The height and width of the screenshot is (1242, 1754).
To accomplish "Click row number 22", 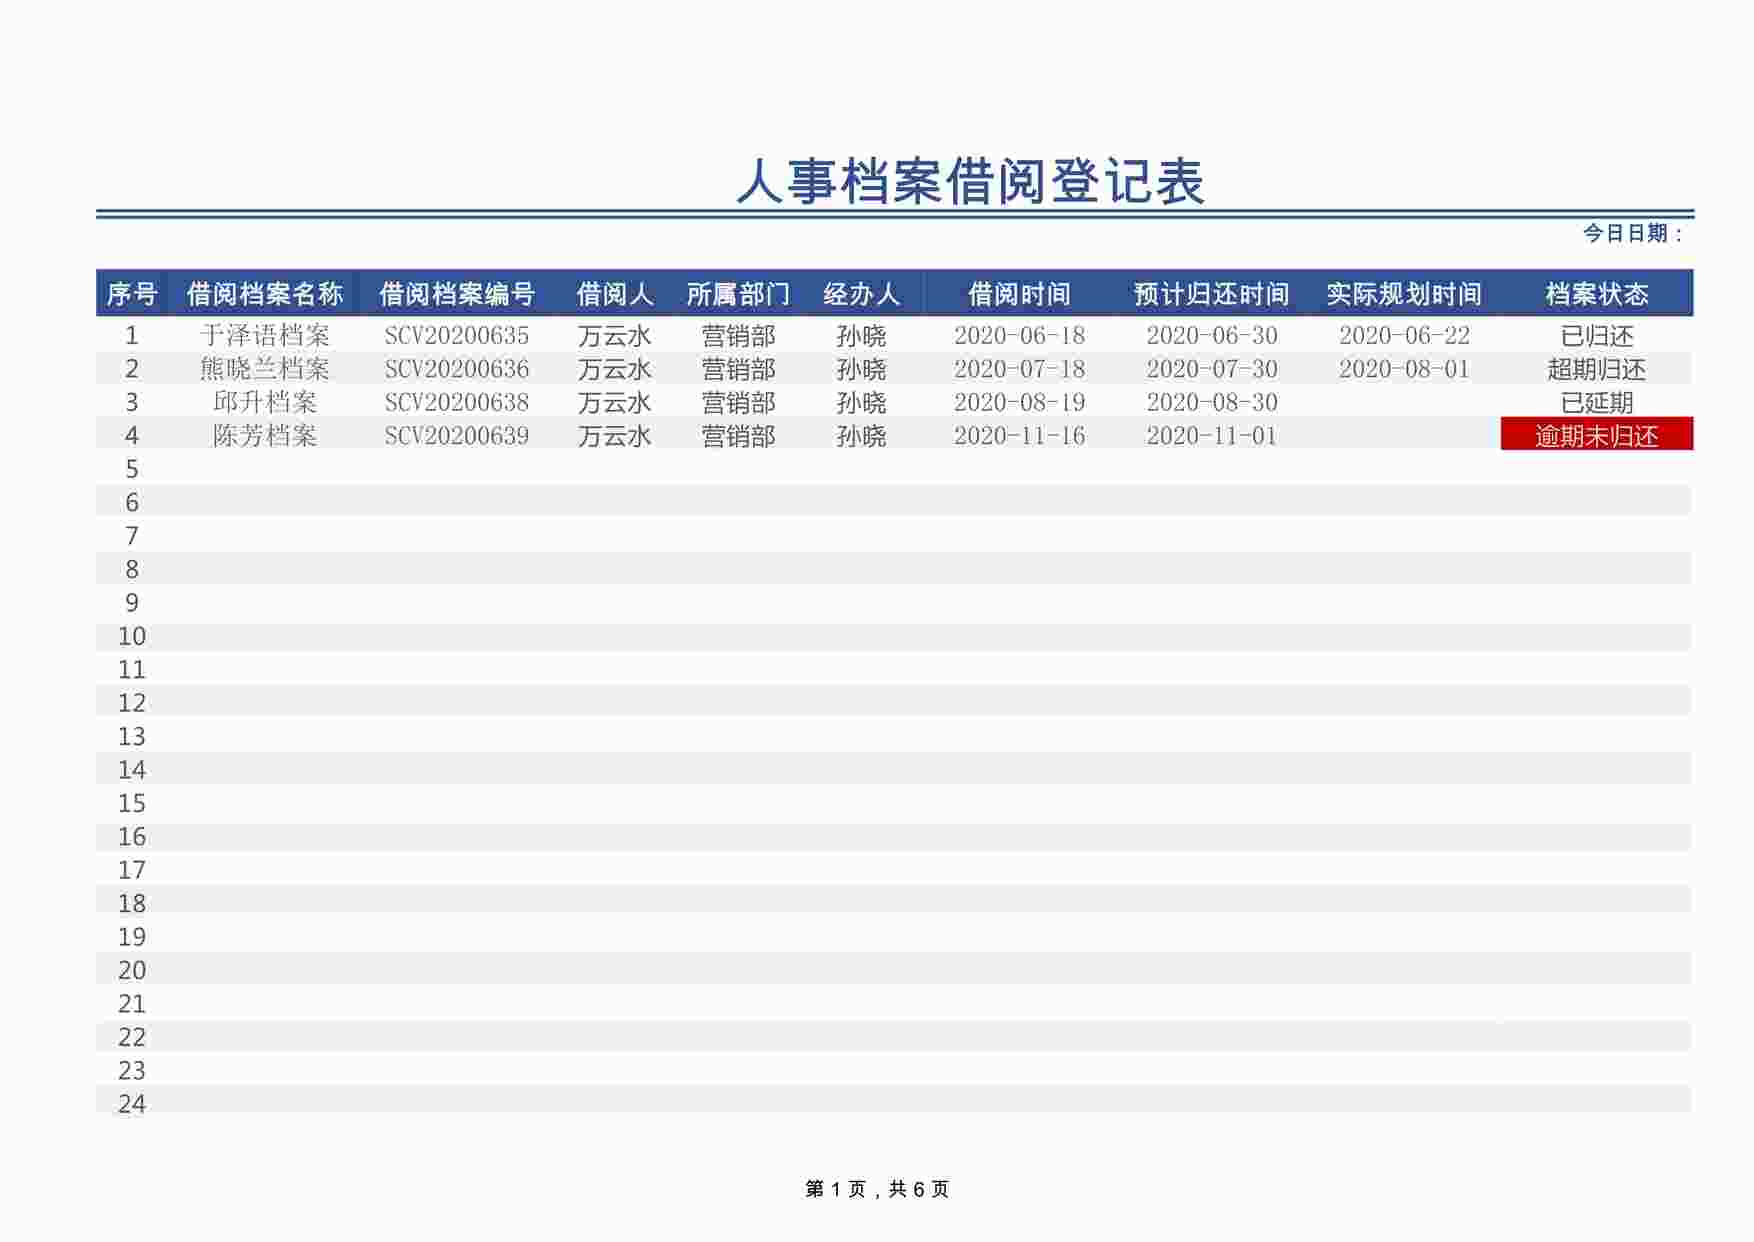I will 132,1037.
